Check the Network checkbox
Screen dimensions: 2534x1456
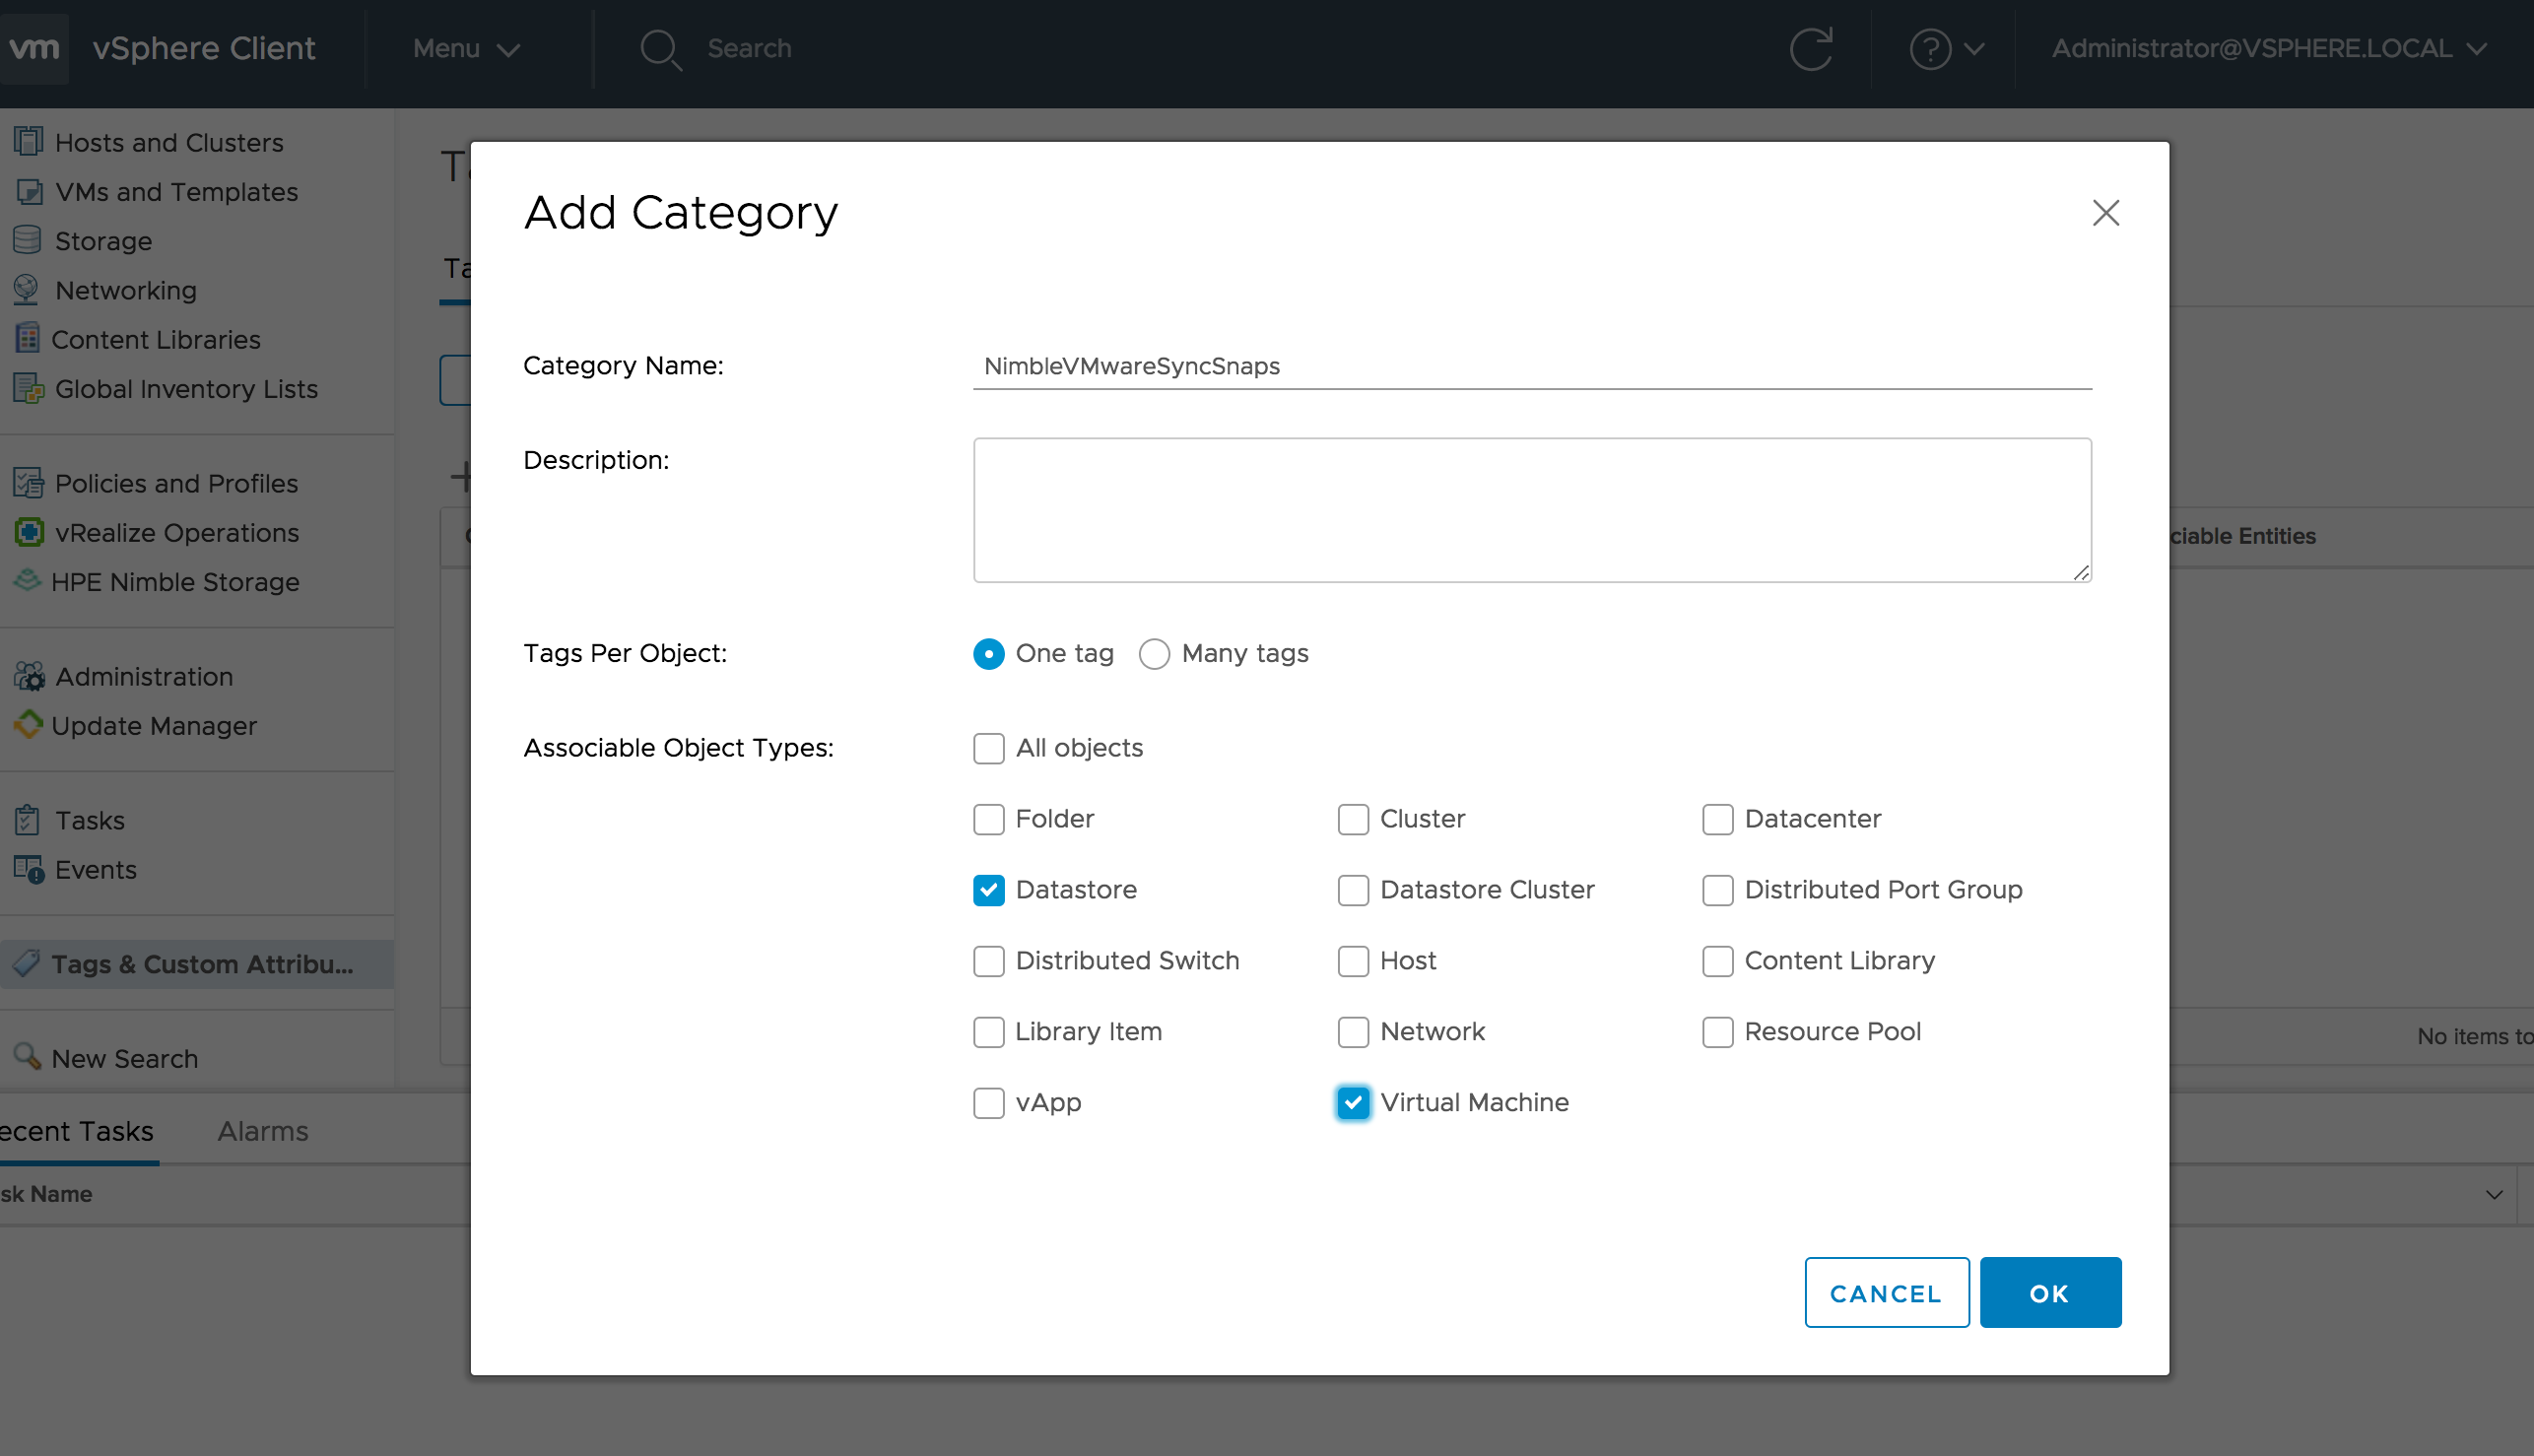1353,1032
